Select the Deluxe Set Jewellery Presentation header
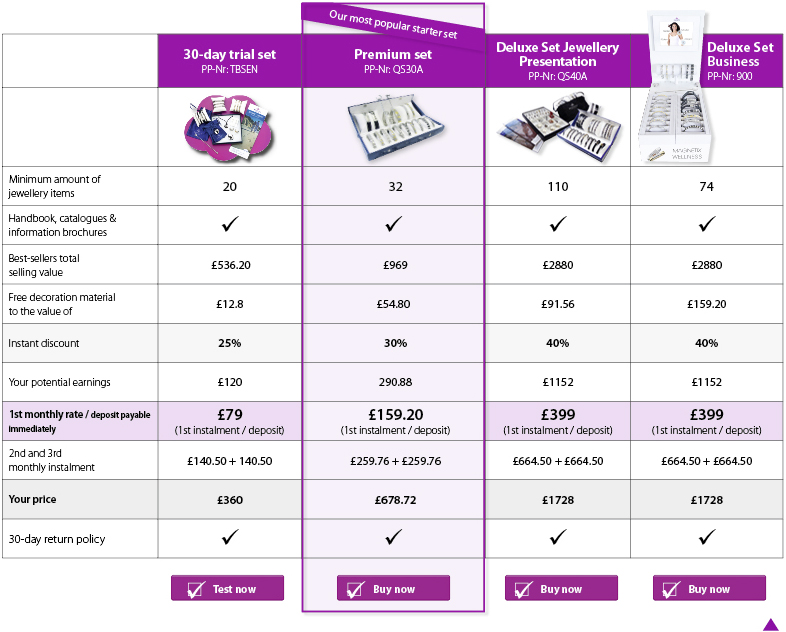The image size is (786, 632). click(557, 61)
